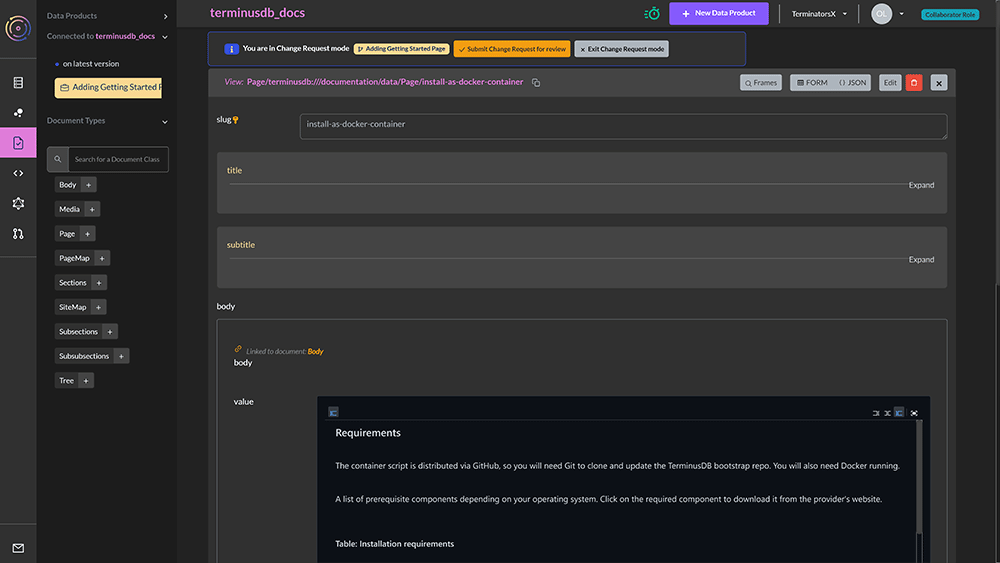The height and width of the screenshot is (563, 1000).
Task: Open the Tree document type
Action: [66, 381]
